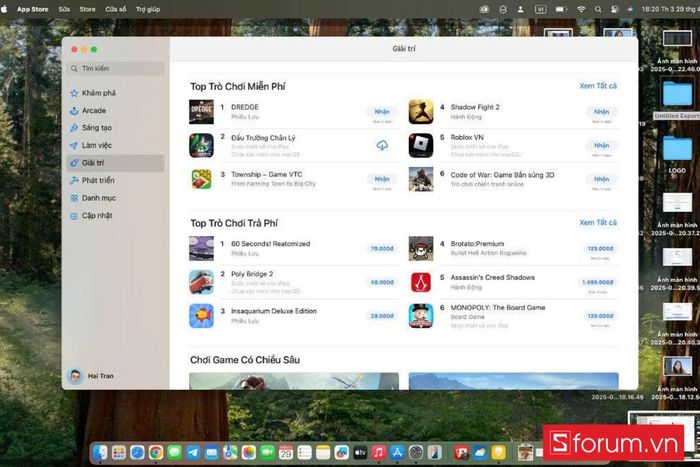Open the Apple menu
The height and width of the screenshot is (467, 700).
[4, 9]
